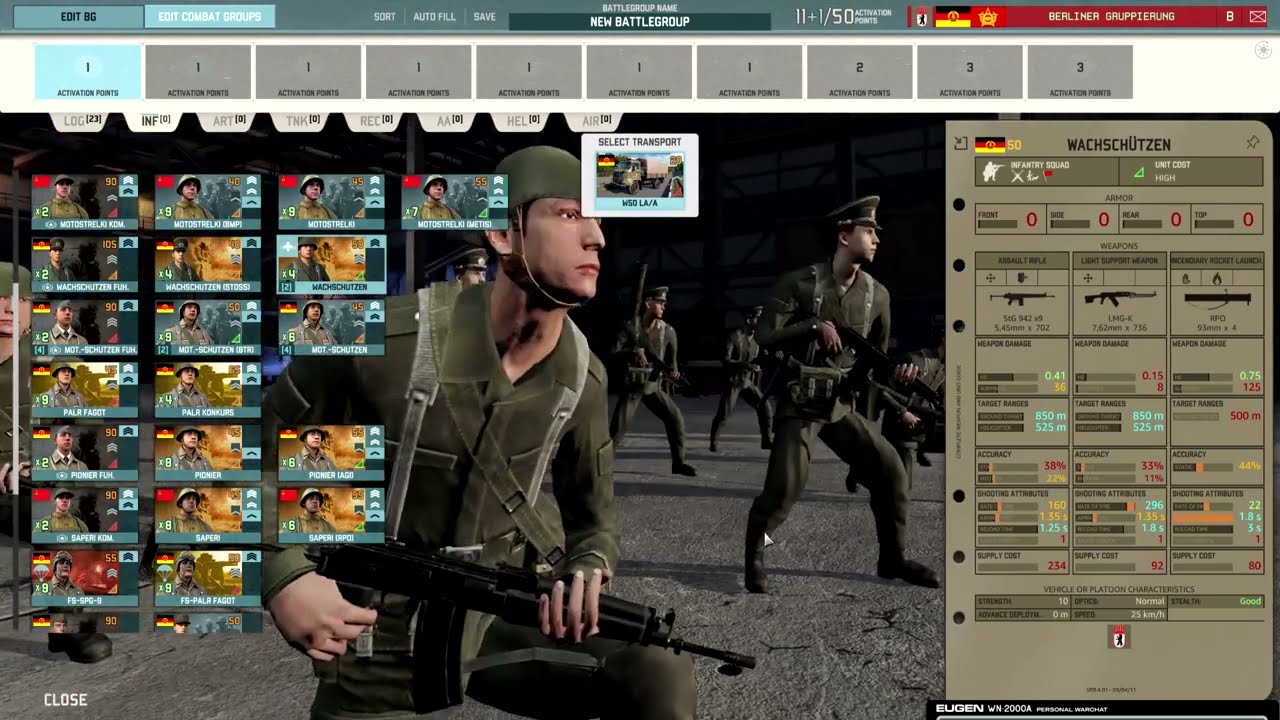Click the SORT button
Screen dimensions: 1280x720
[384, 17]
